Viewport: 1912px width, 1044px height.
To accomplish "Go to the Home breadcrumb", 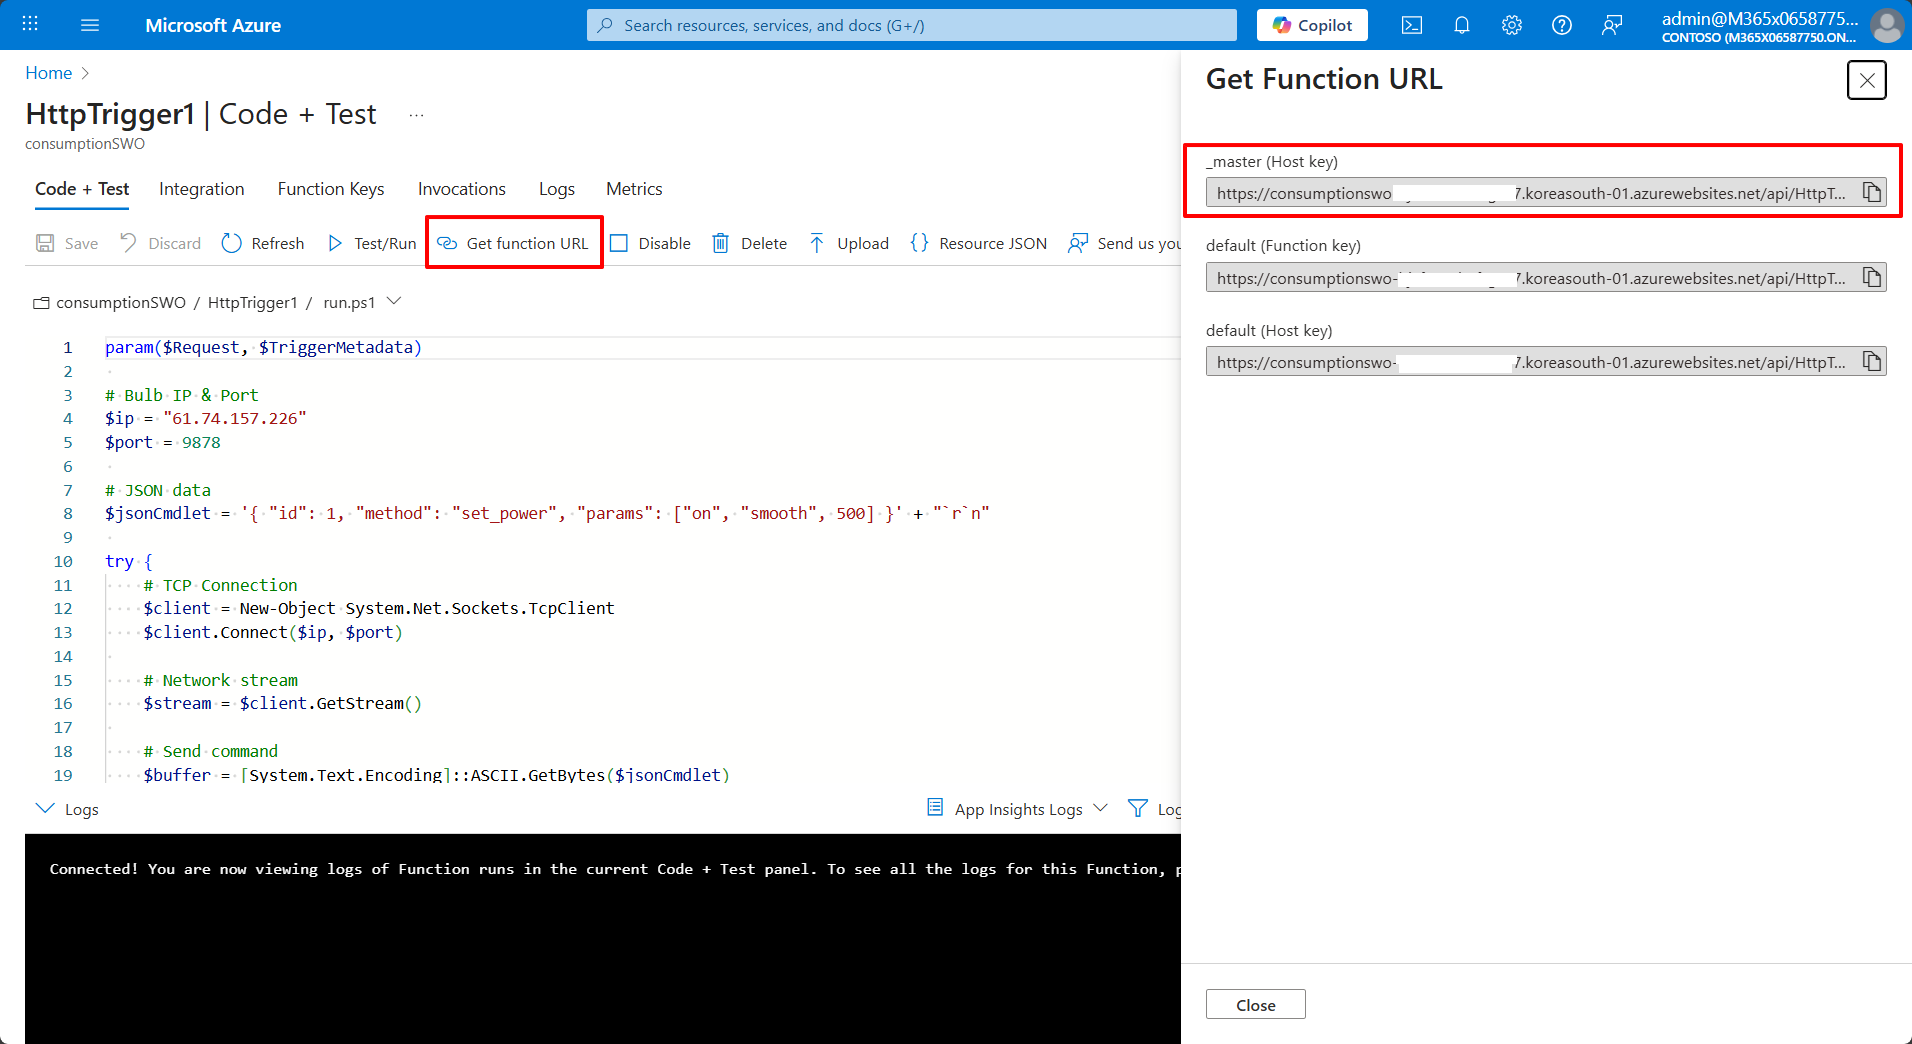I will pos(48,73).
